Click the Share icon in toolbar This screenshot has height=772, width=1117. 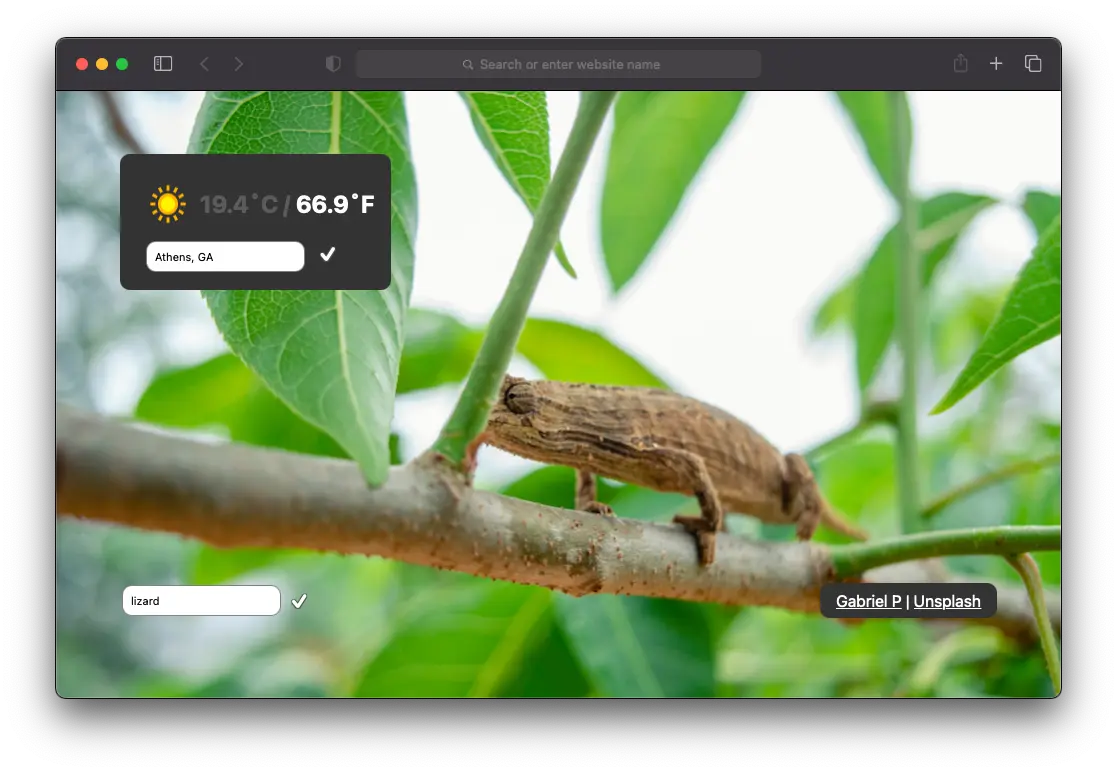[960, 63]
